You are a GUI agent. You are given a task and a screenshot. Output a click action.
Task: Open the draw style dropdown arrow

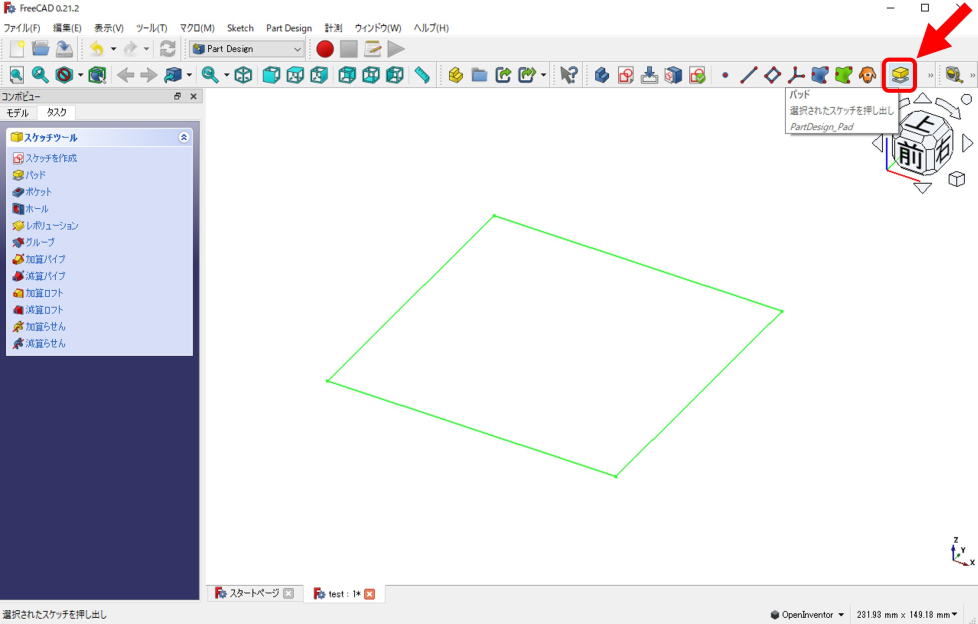[x=80, y=75]
